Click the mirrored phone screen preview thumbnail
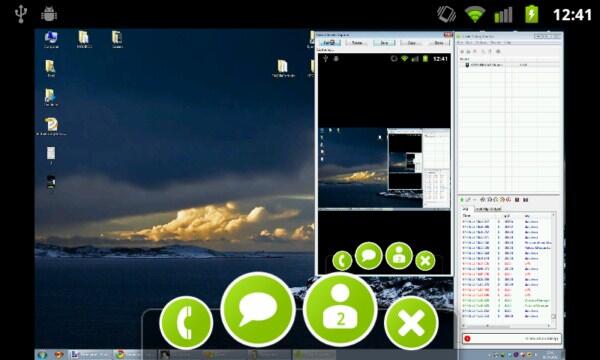Screen dimensions: 600x360 [384, 168]
